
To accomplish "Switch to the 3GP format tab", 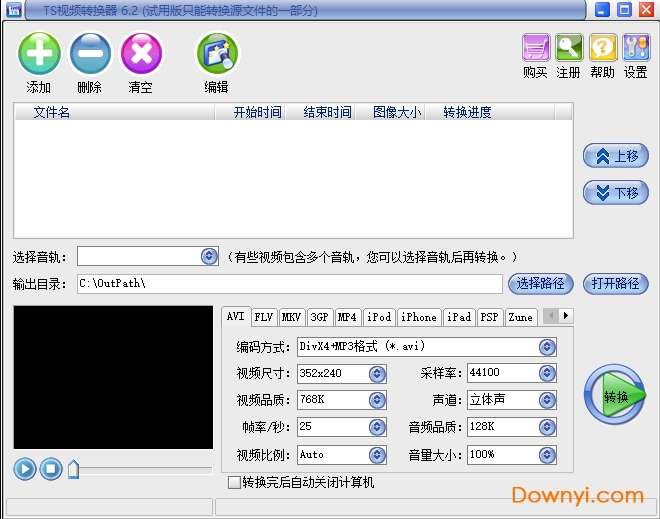I will click(319, 317).
